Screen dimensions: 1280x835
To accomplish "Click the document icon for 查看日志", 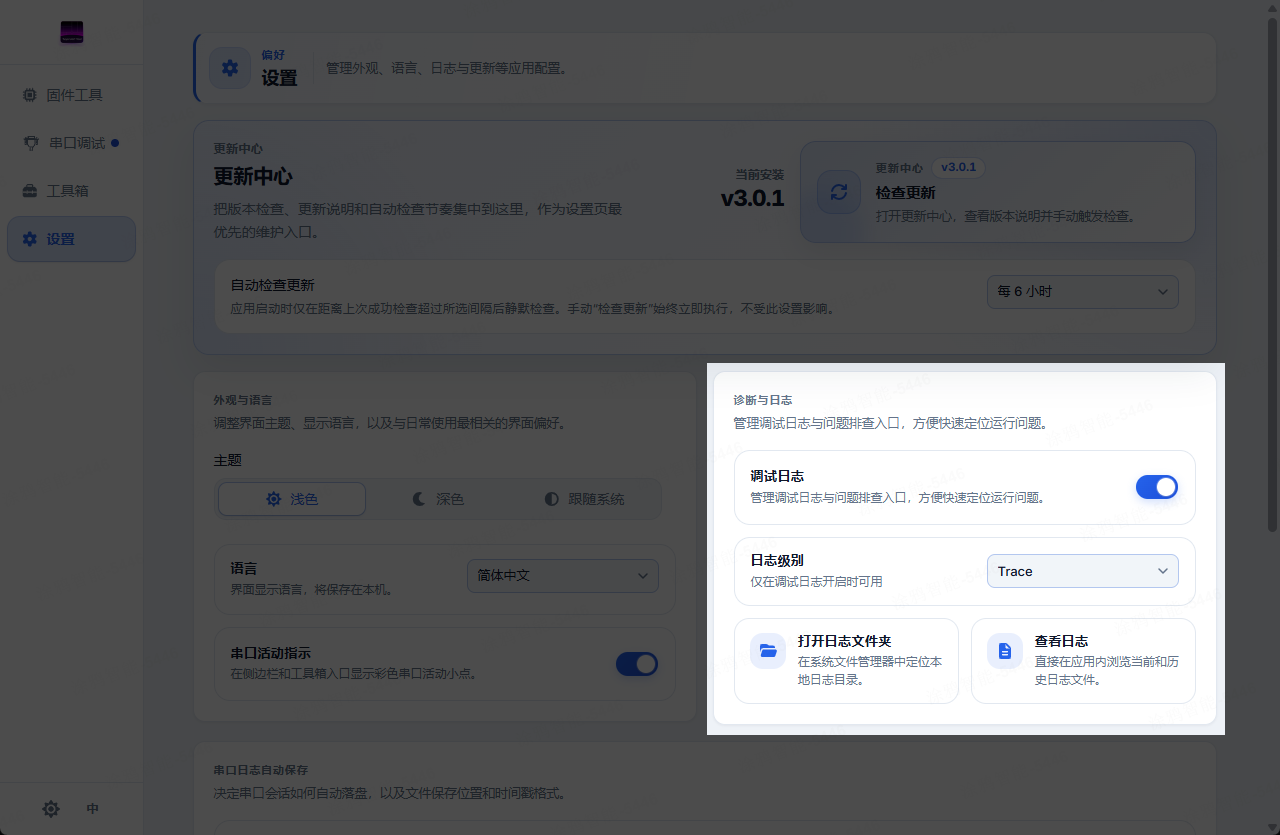I will pyautogui.click(x=1005, y=651).
